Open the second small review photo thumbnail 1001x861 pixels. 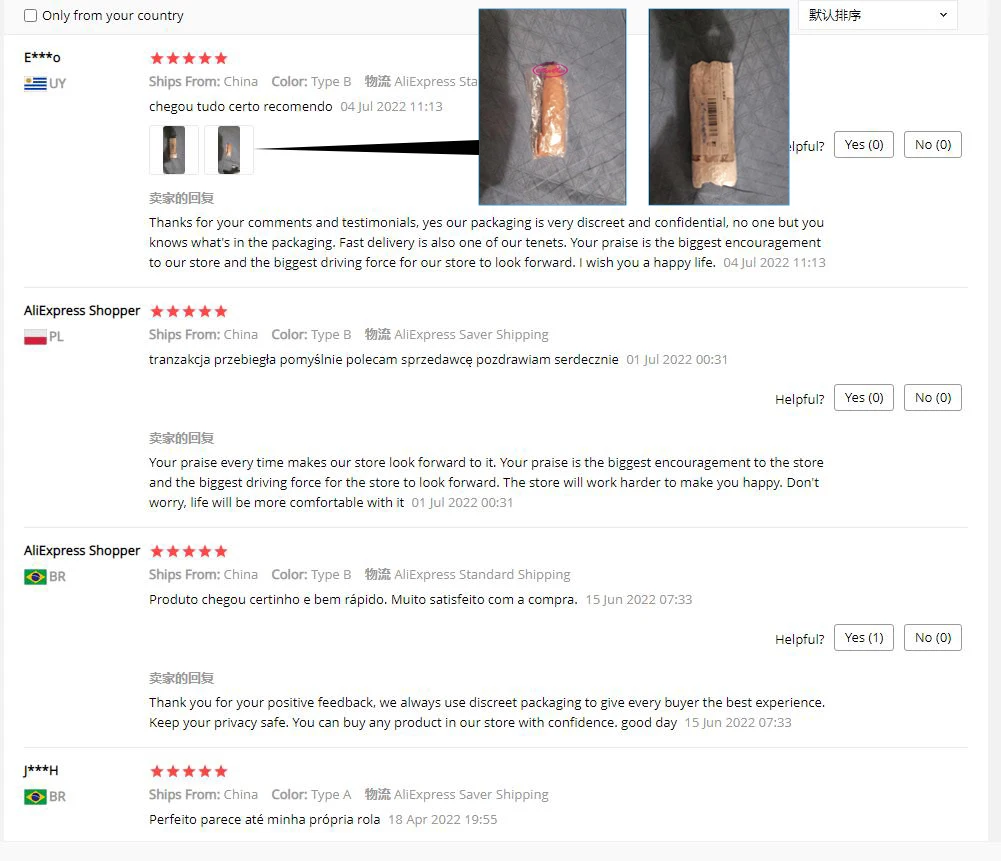(229, 150)
